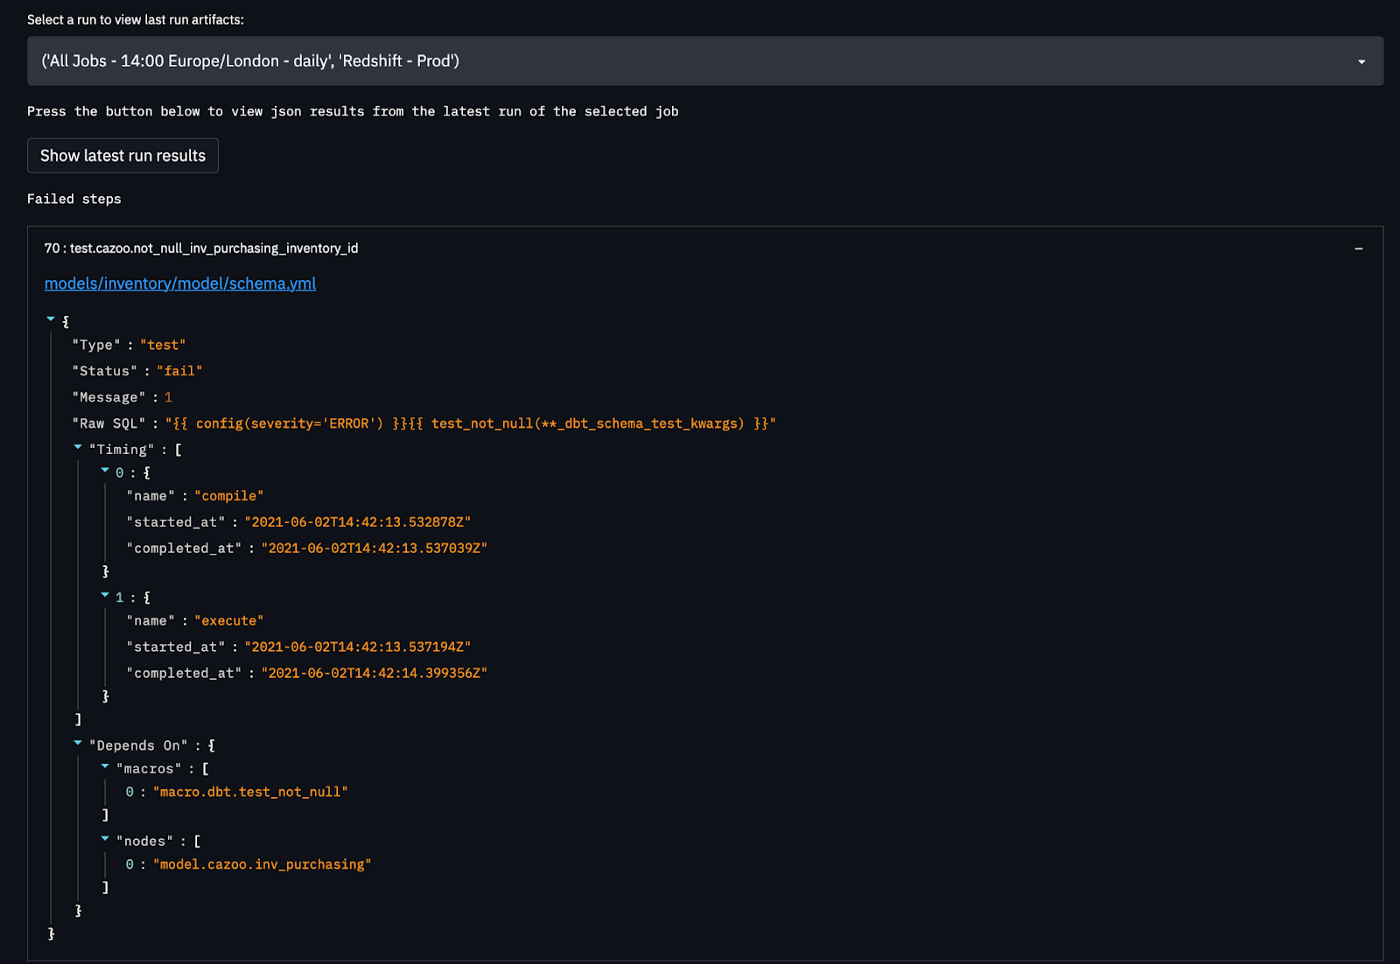Image resolution: width=1400 pixels, height=964 pixels.
Task: Select the model.cazoo.inv_purchasing node value
Action: coord(262,864)
